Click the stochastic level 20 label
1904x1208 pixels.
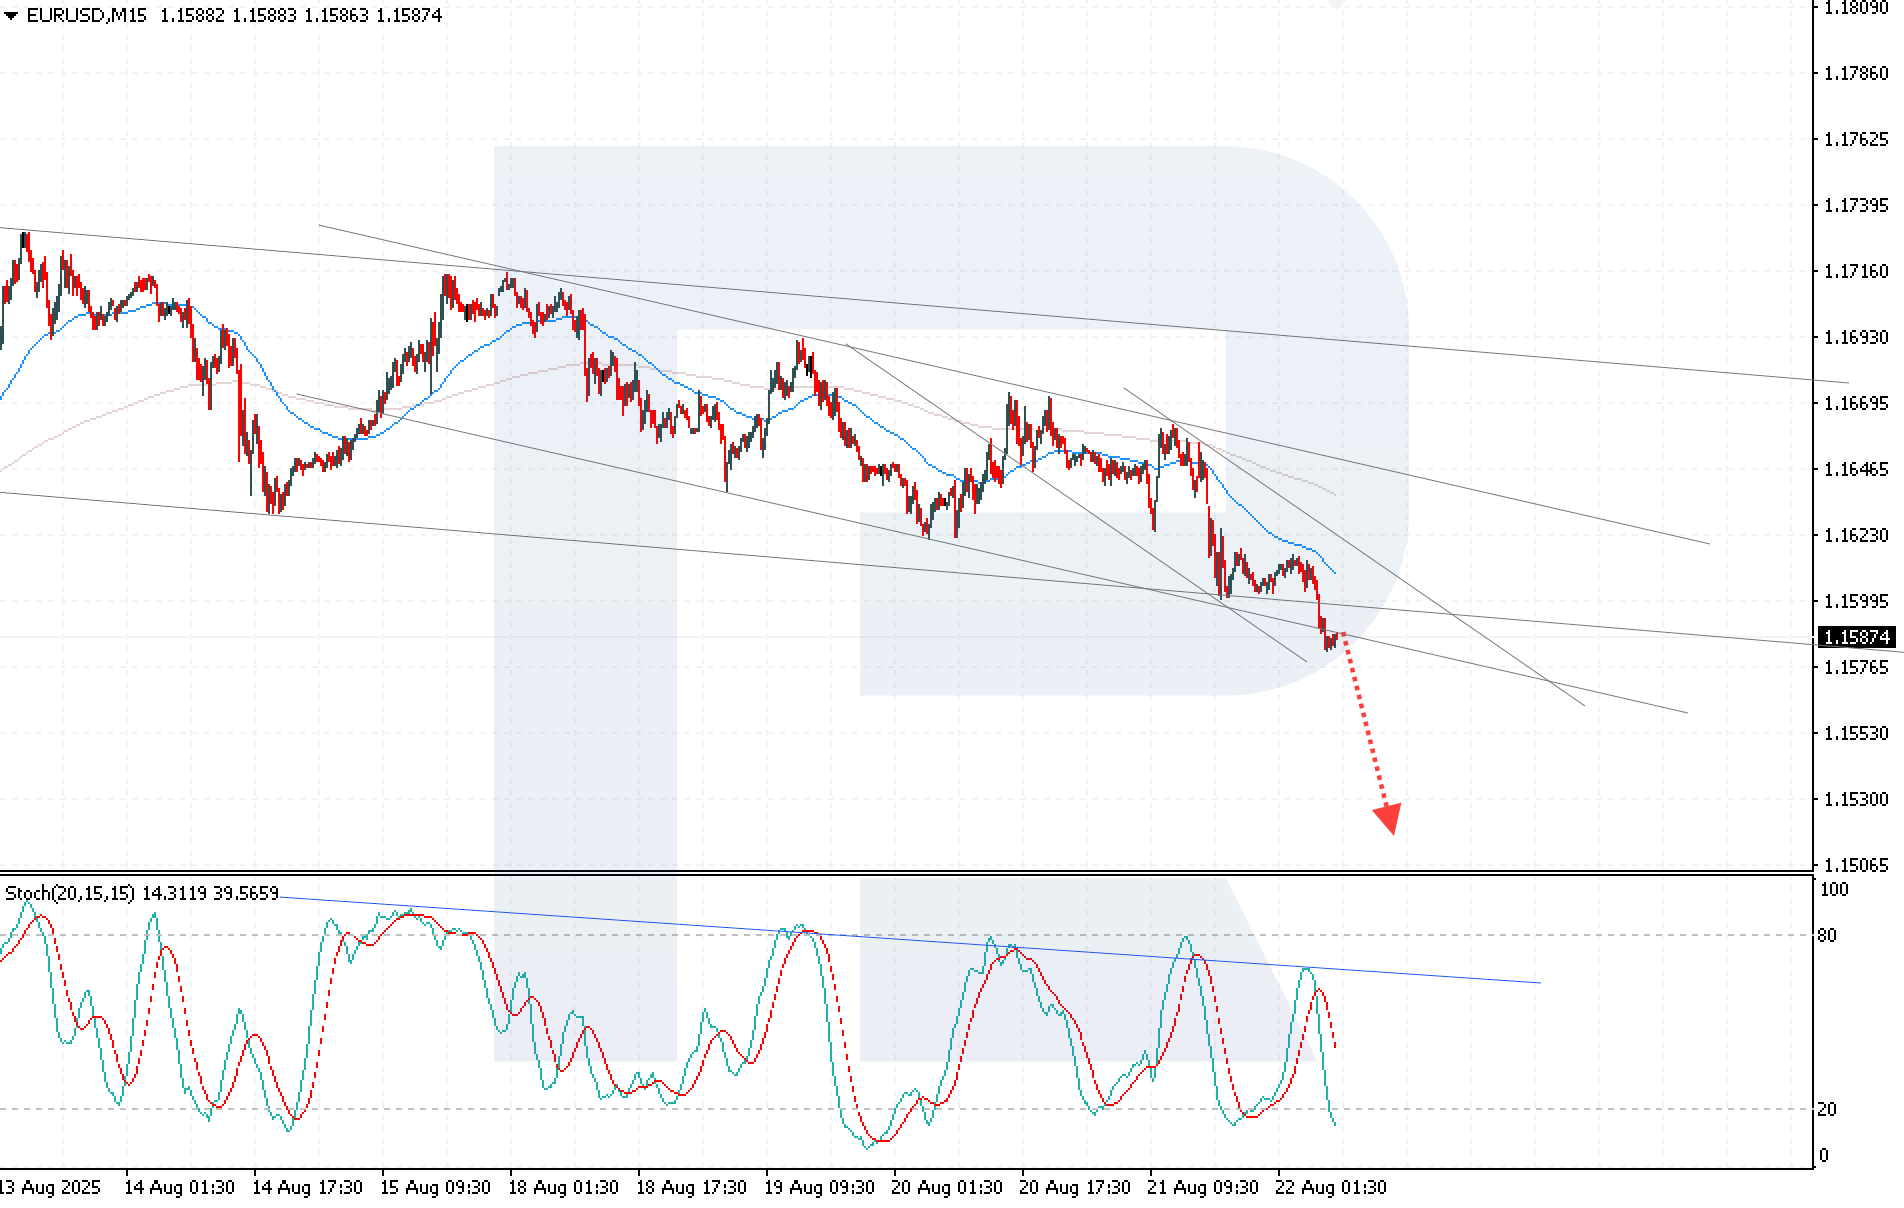coord(1827,1109)
